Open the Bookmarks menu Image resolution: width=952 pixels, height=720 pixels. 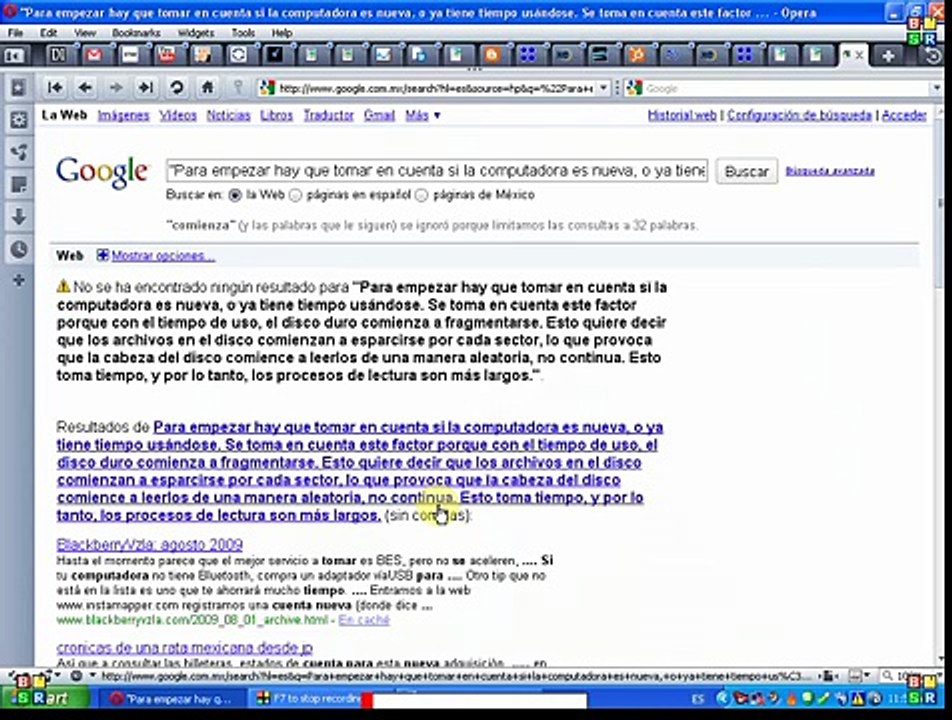(x=136, y=33)
